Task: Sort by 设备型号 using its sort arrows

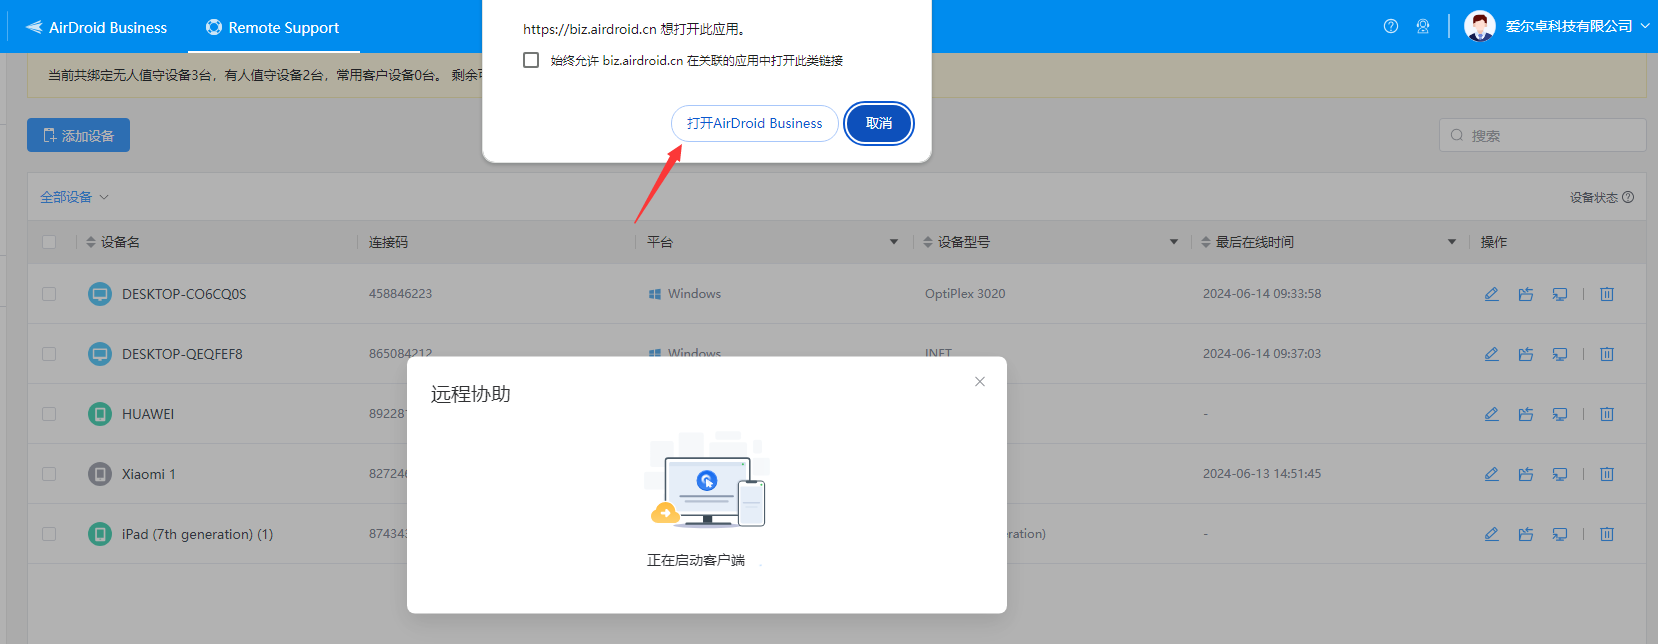Action: pos(928,242)
